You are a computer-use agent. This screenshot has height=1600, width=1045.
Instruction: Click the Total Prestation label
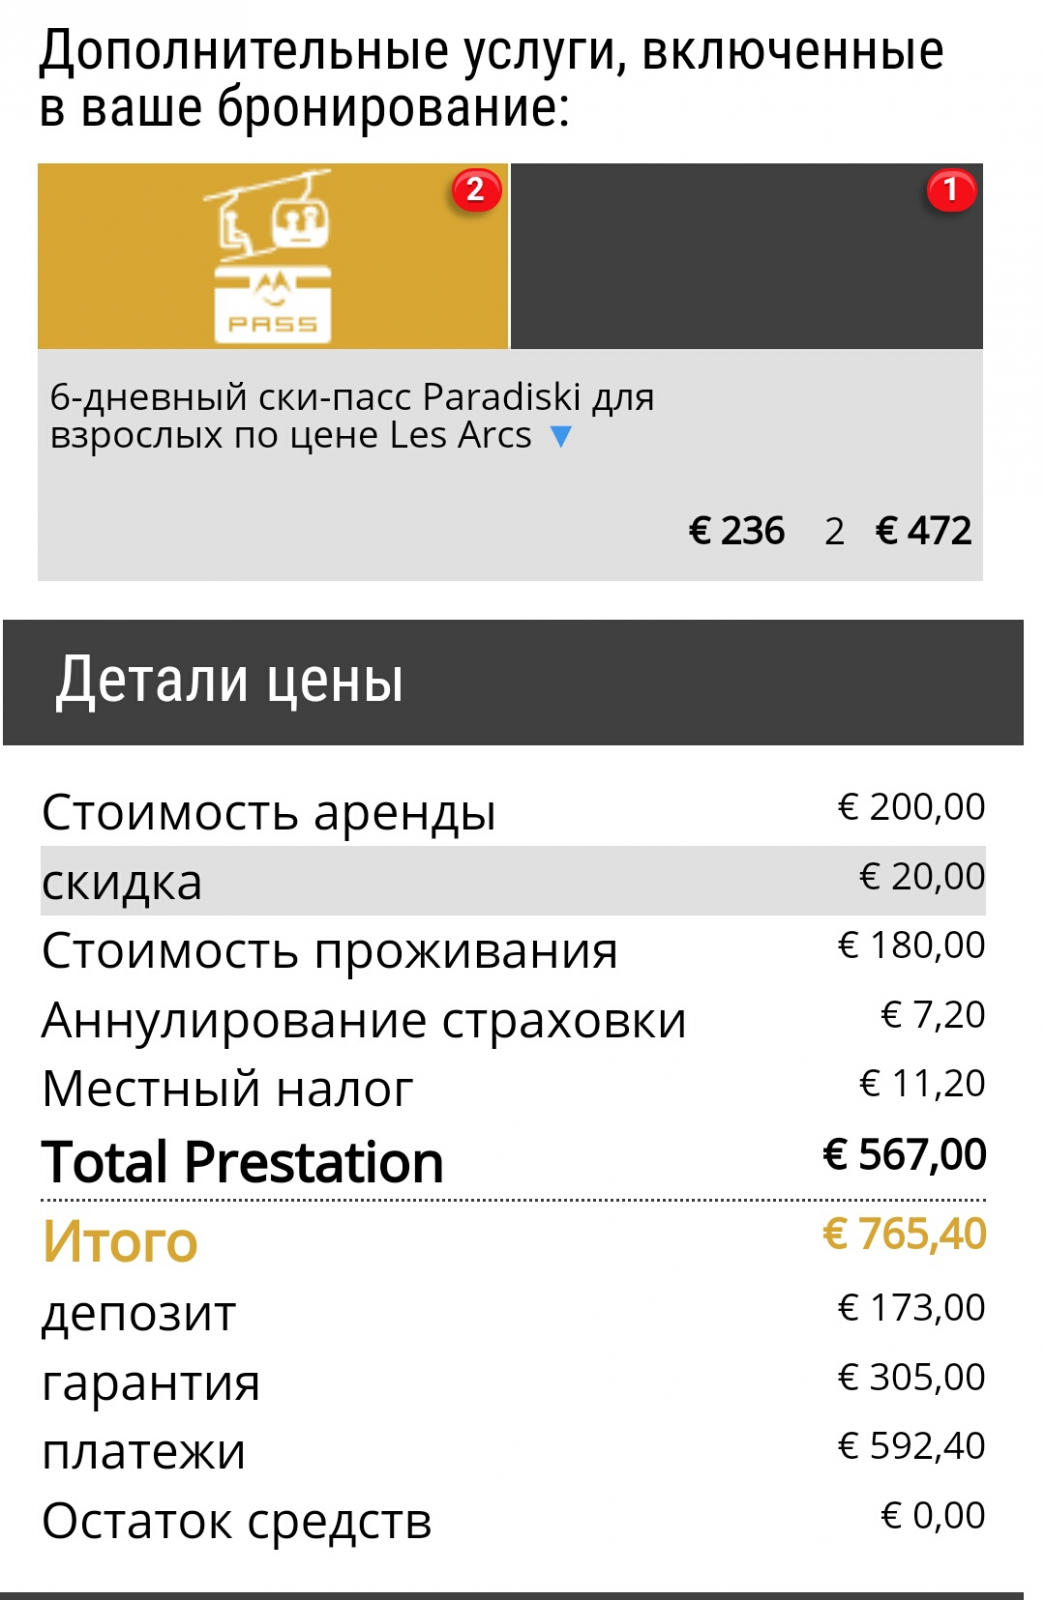pos(243,1162)
